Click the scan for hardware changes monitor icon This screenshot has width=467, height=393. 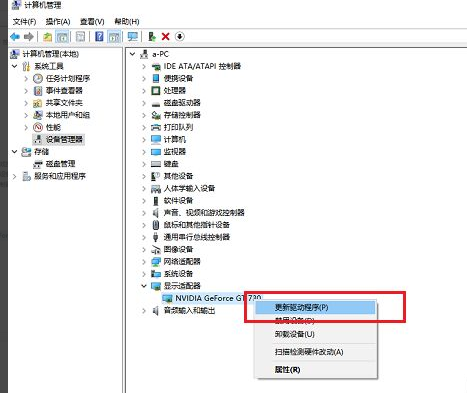[x=132, y=37]
